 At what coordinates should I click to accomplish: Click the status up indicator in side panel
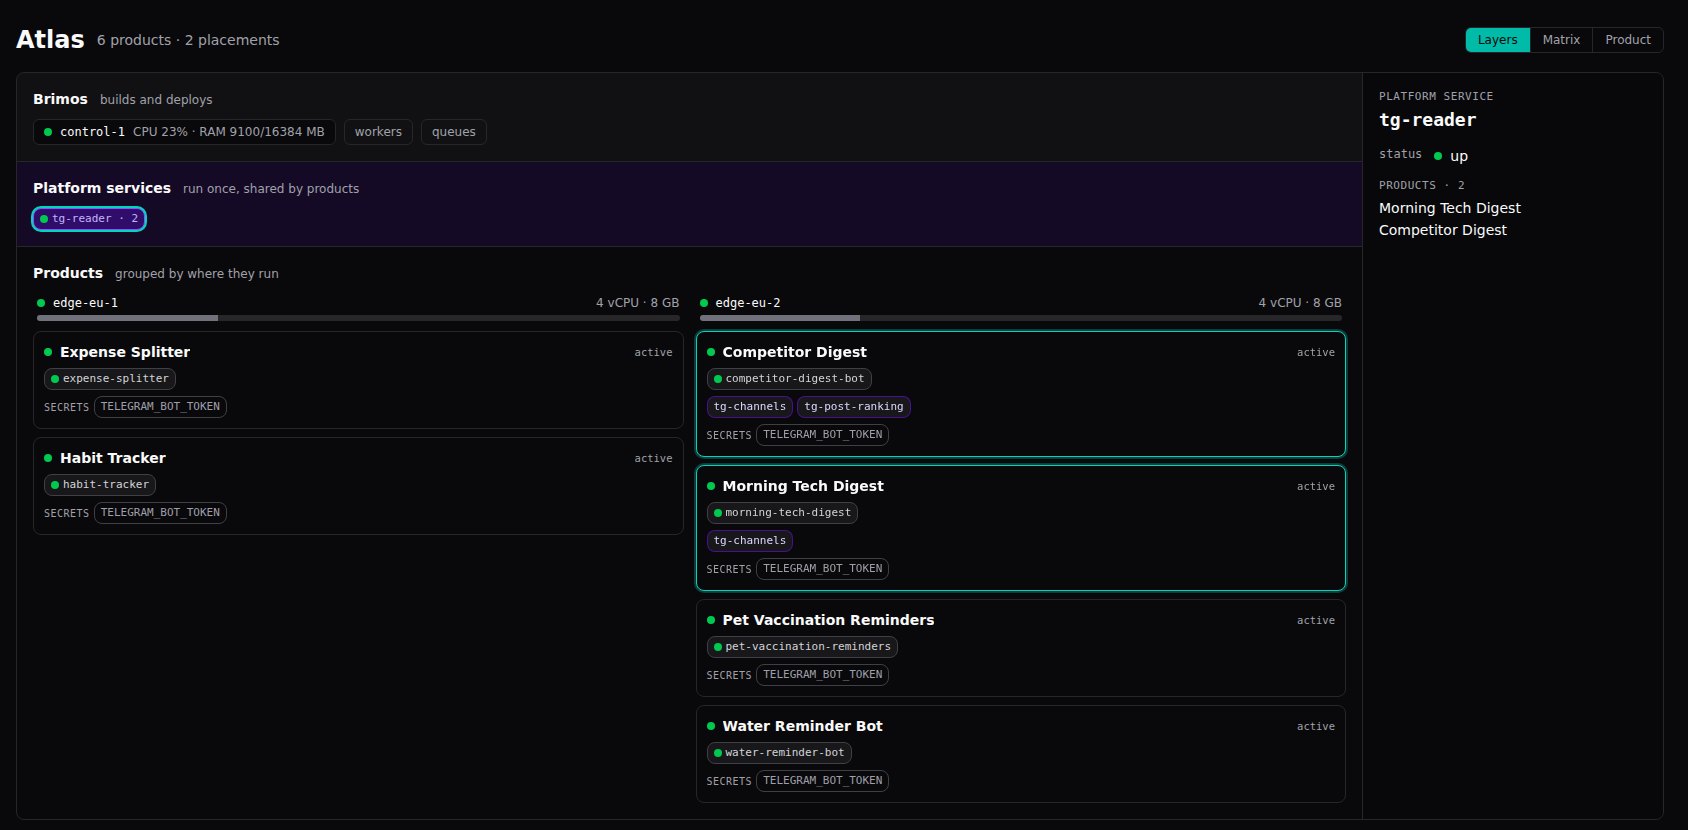tap(1451, 156)
